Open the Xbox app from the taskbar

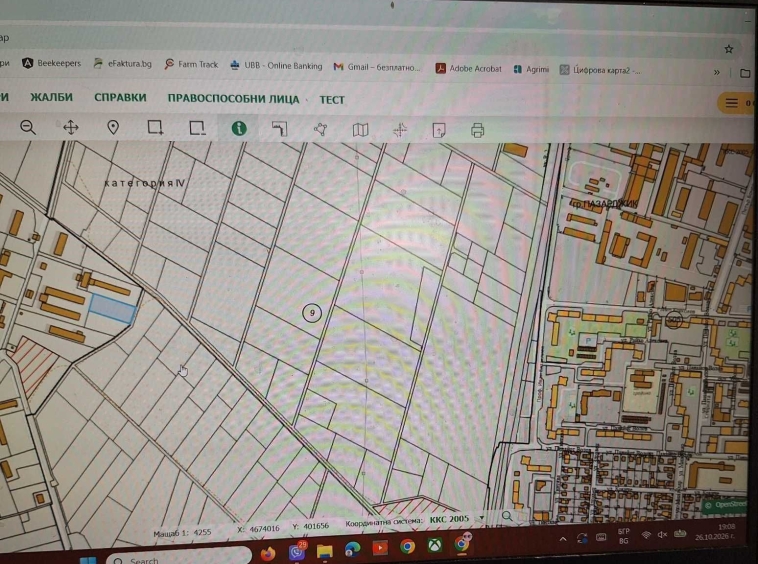(x=435, y=545)
